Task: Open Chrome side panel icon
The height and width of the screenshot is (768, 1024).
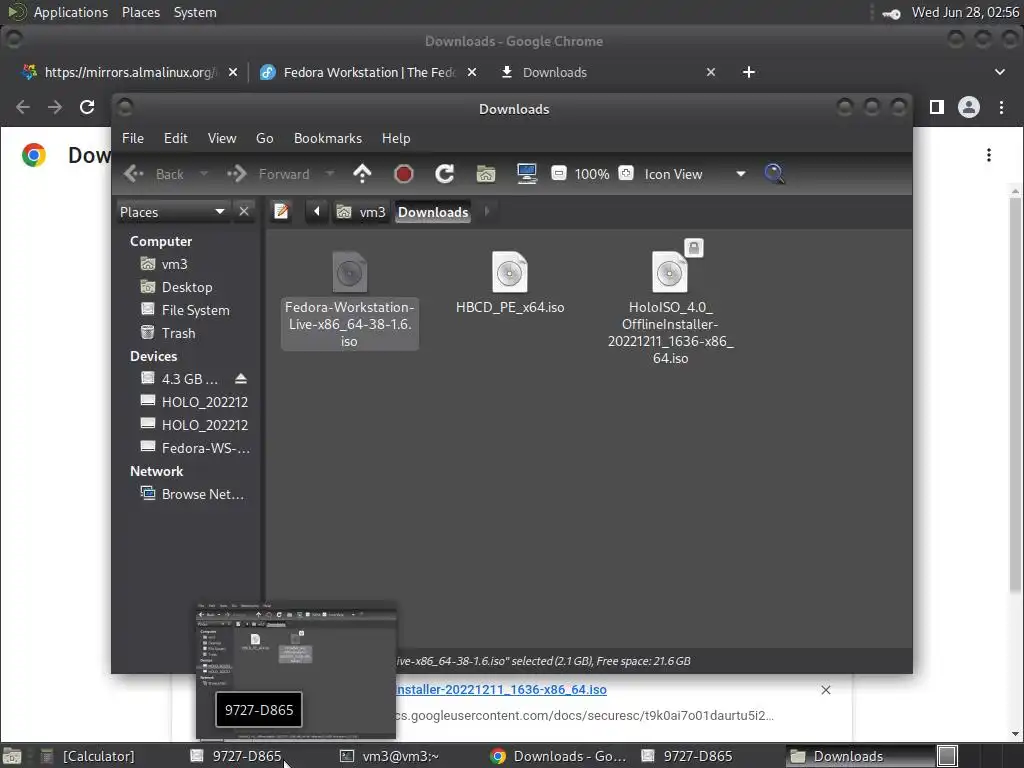Action: (x=936, y=107)
